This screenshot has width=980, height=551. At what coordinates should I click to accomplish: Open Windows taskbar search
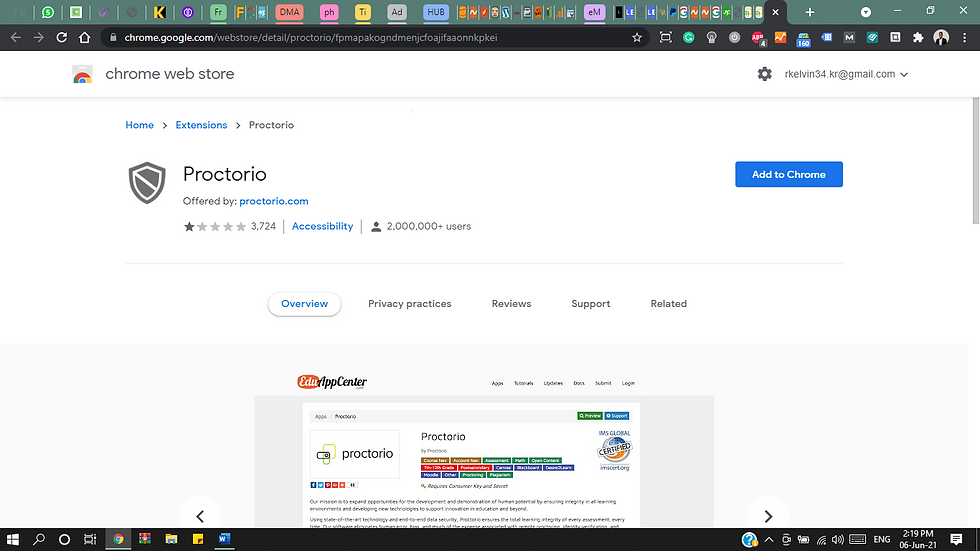point(39,539)
